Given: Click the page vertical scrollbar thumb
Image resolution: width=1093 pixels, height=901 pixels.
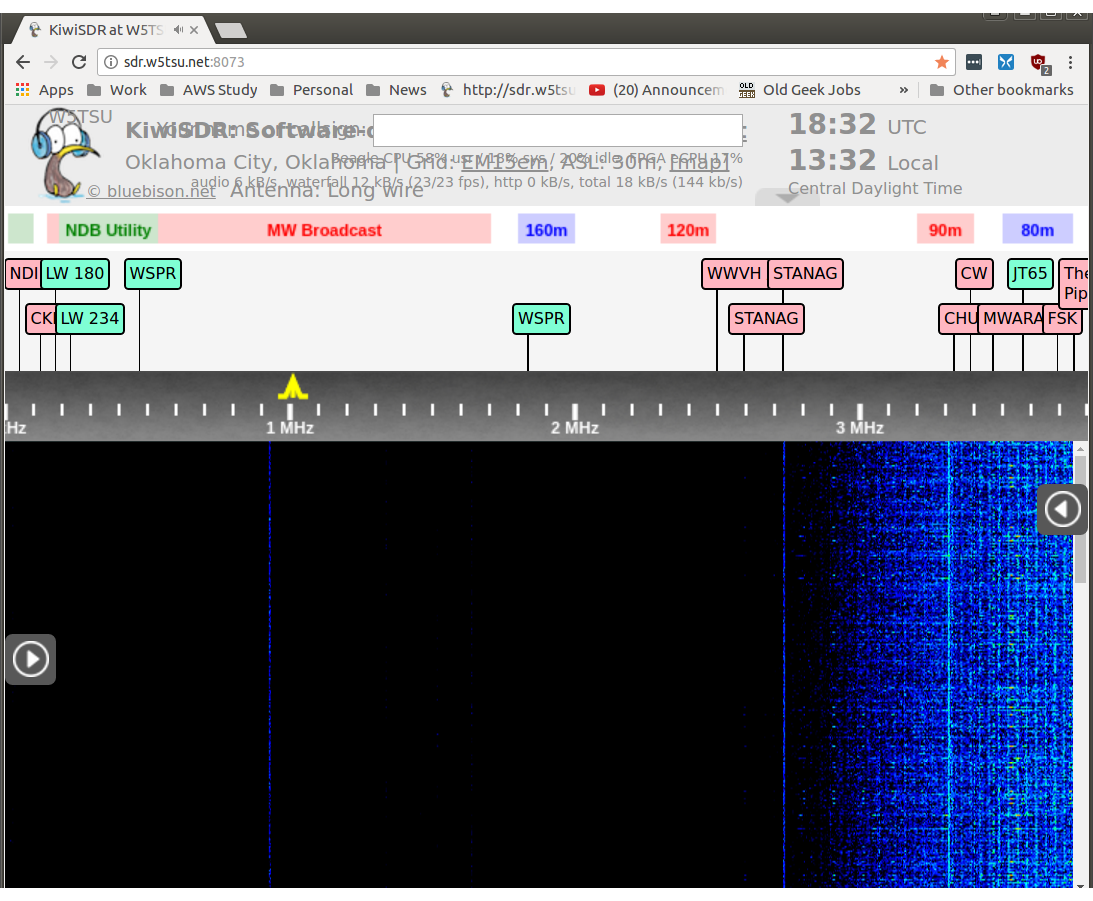Looking at the screenshot, I should (1080, 519).
